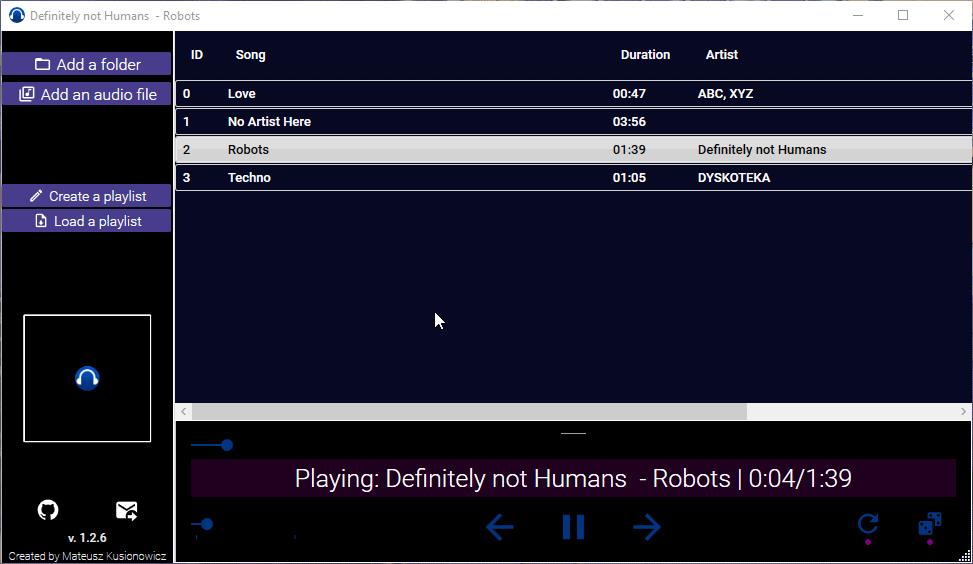Close the player window
This screenshot has height=564, width=973.
[949, 16]
